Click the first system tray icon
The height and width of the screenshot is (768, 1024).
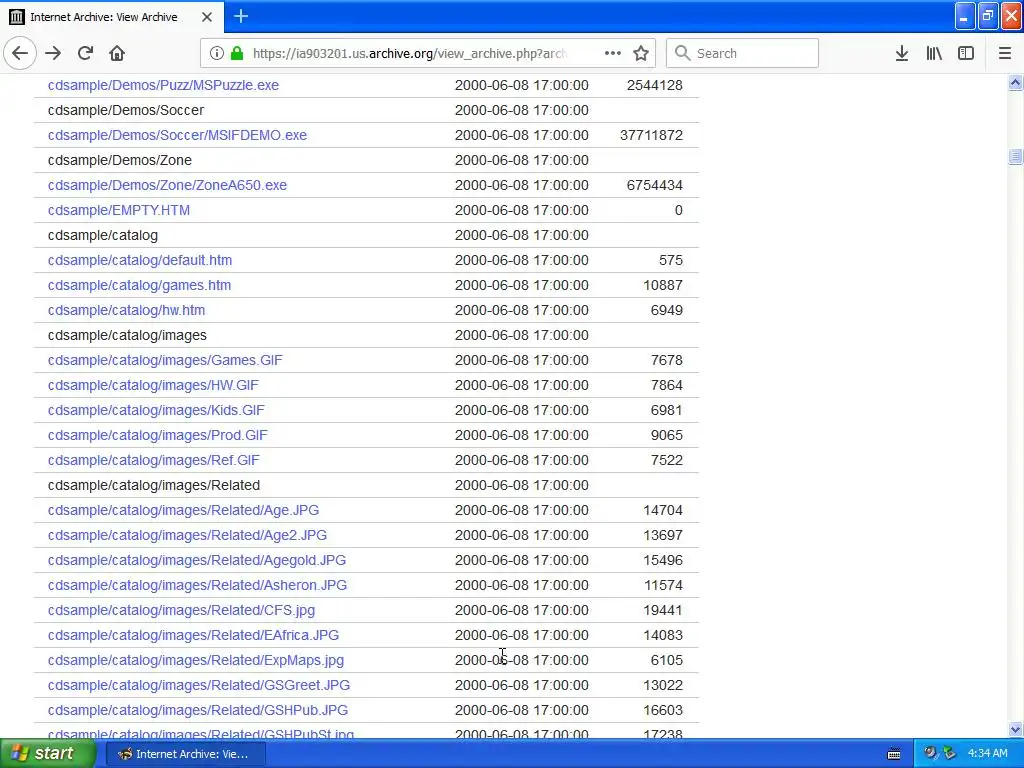(930, 753)
